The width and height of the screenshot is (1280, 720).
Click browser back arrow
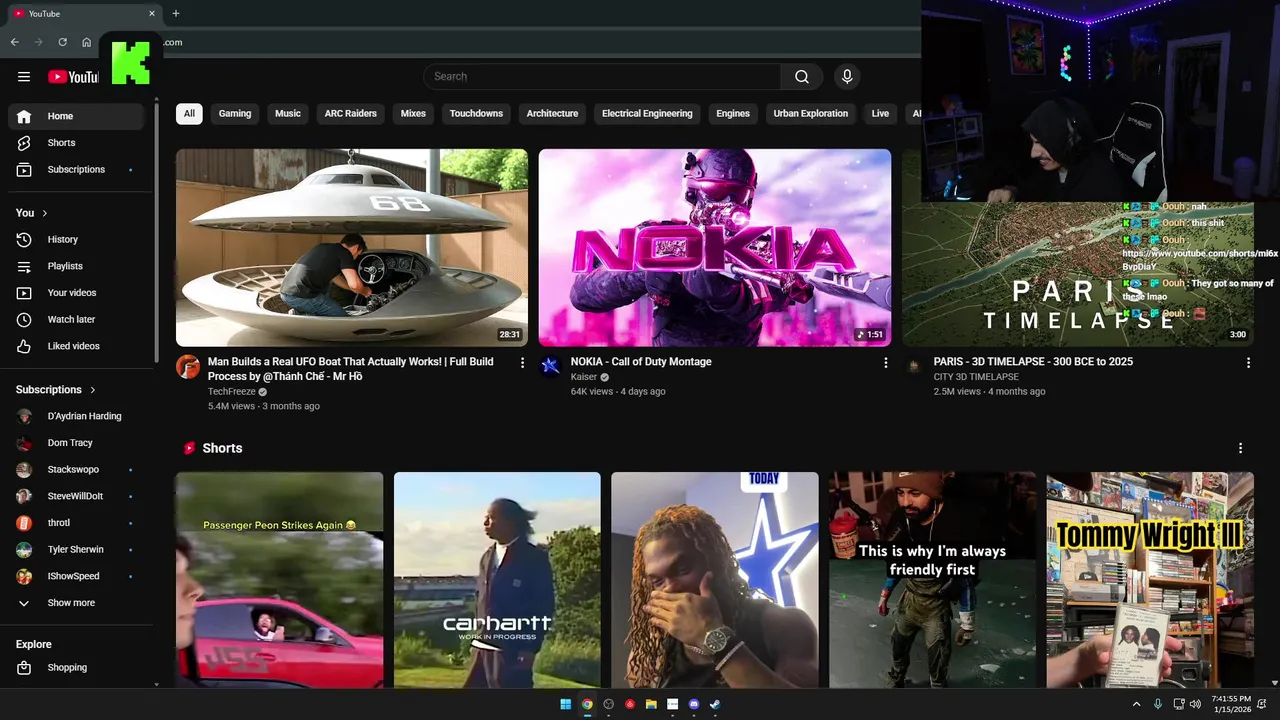(14, 42)
